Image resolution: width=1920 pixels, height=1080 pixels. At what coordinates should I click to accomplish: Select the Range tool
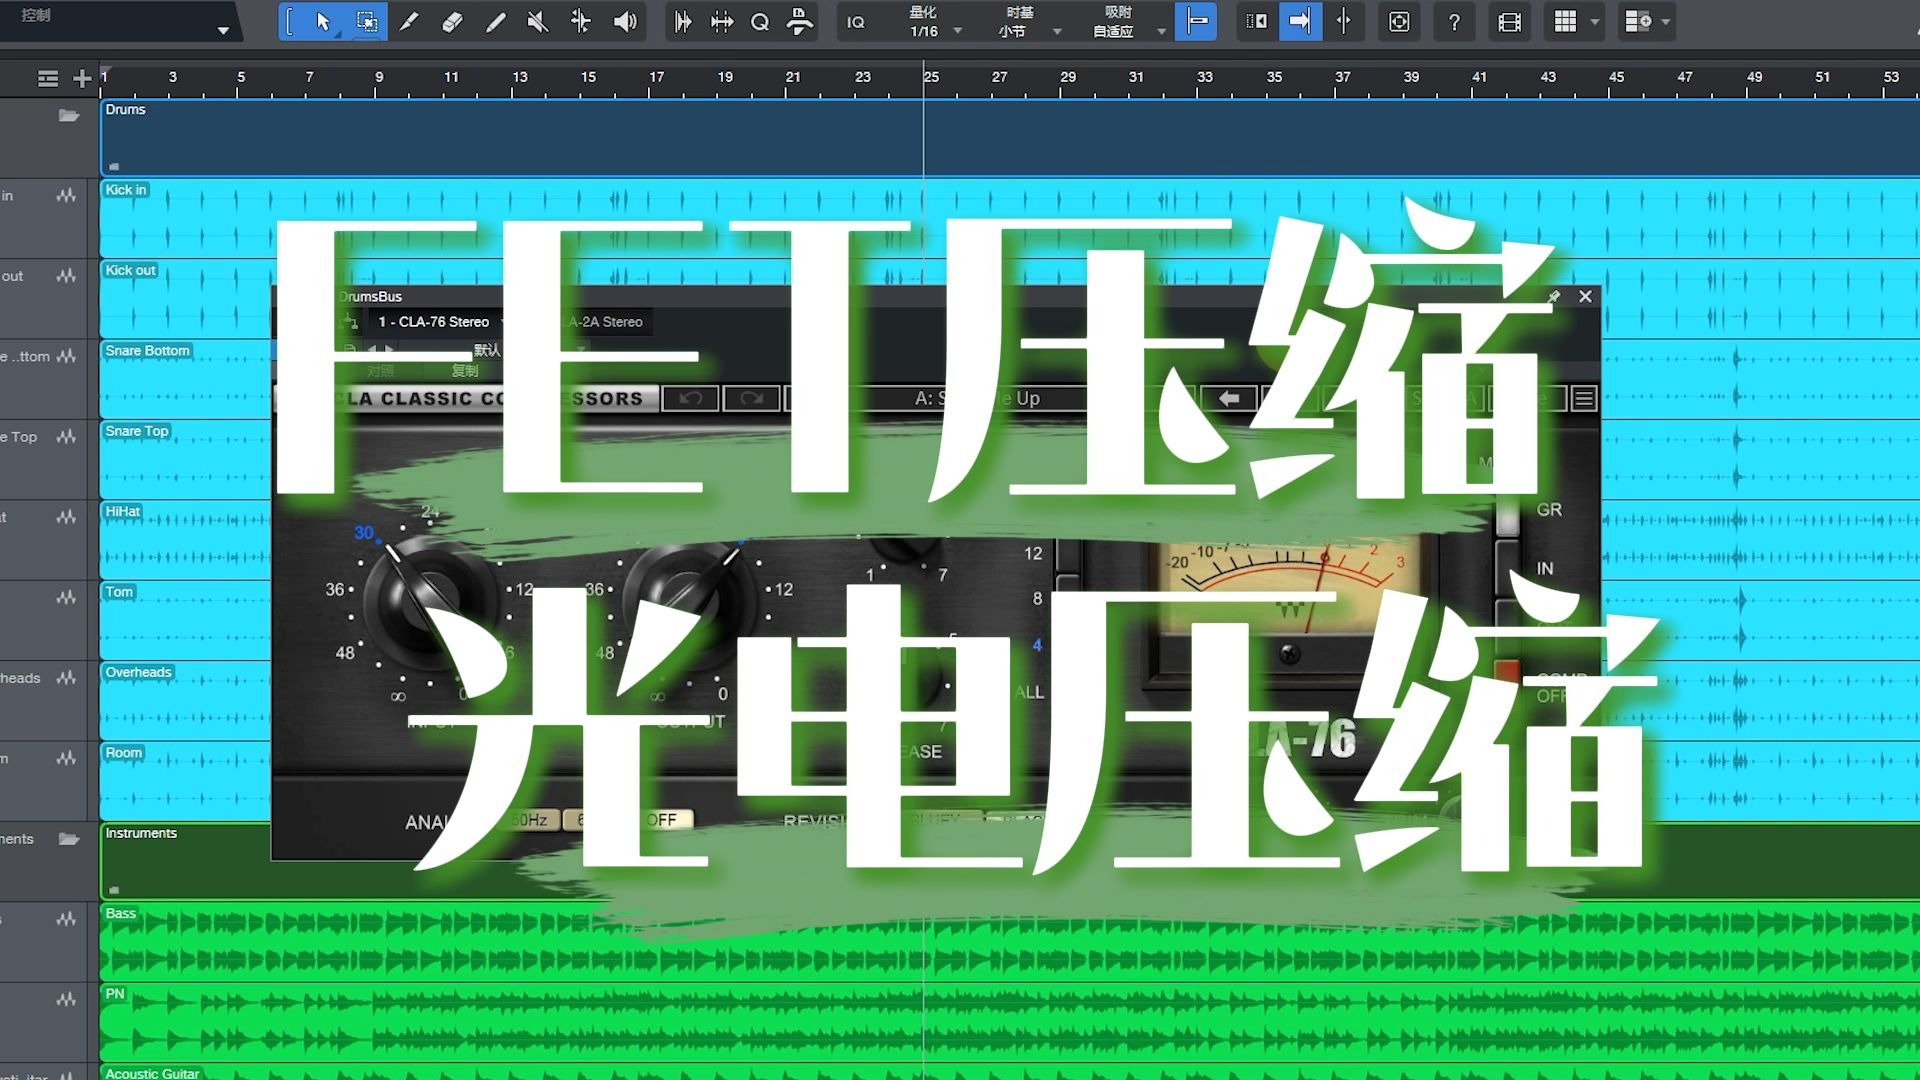[367, 22]
